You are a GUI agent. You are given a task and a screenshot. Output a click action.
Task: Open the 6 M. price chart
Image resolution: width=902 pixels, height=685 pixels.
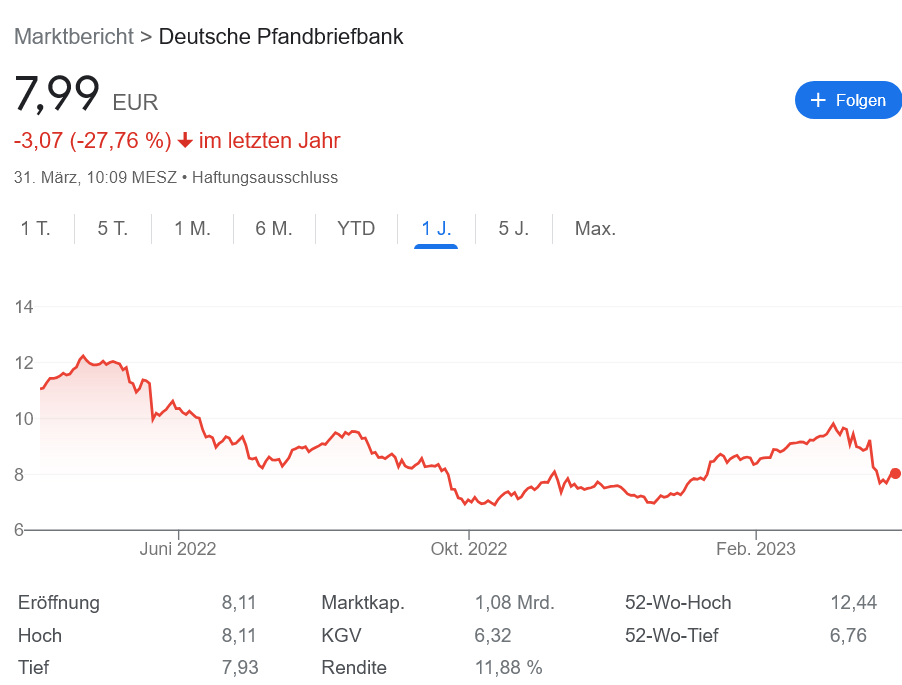(x=273, y=228)
